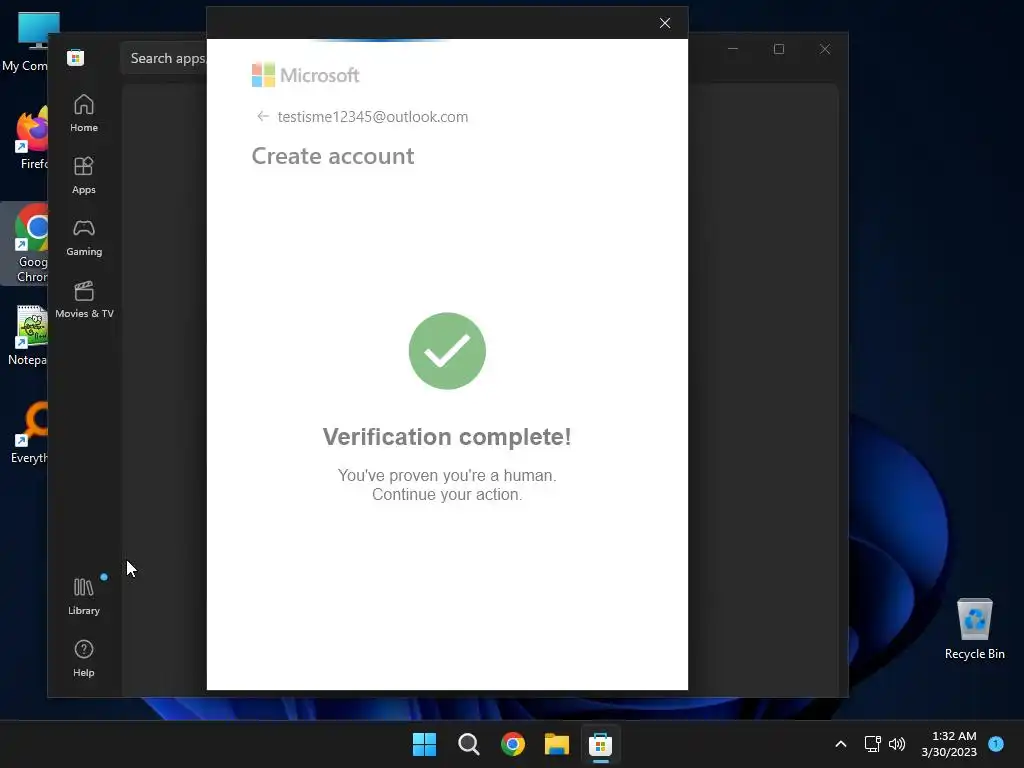Click the green verification checkmark
Screen dimensions: 1024x768
[447, 351]
